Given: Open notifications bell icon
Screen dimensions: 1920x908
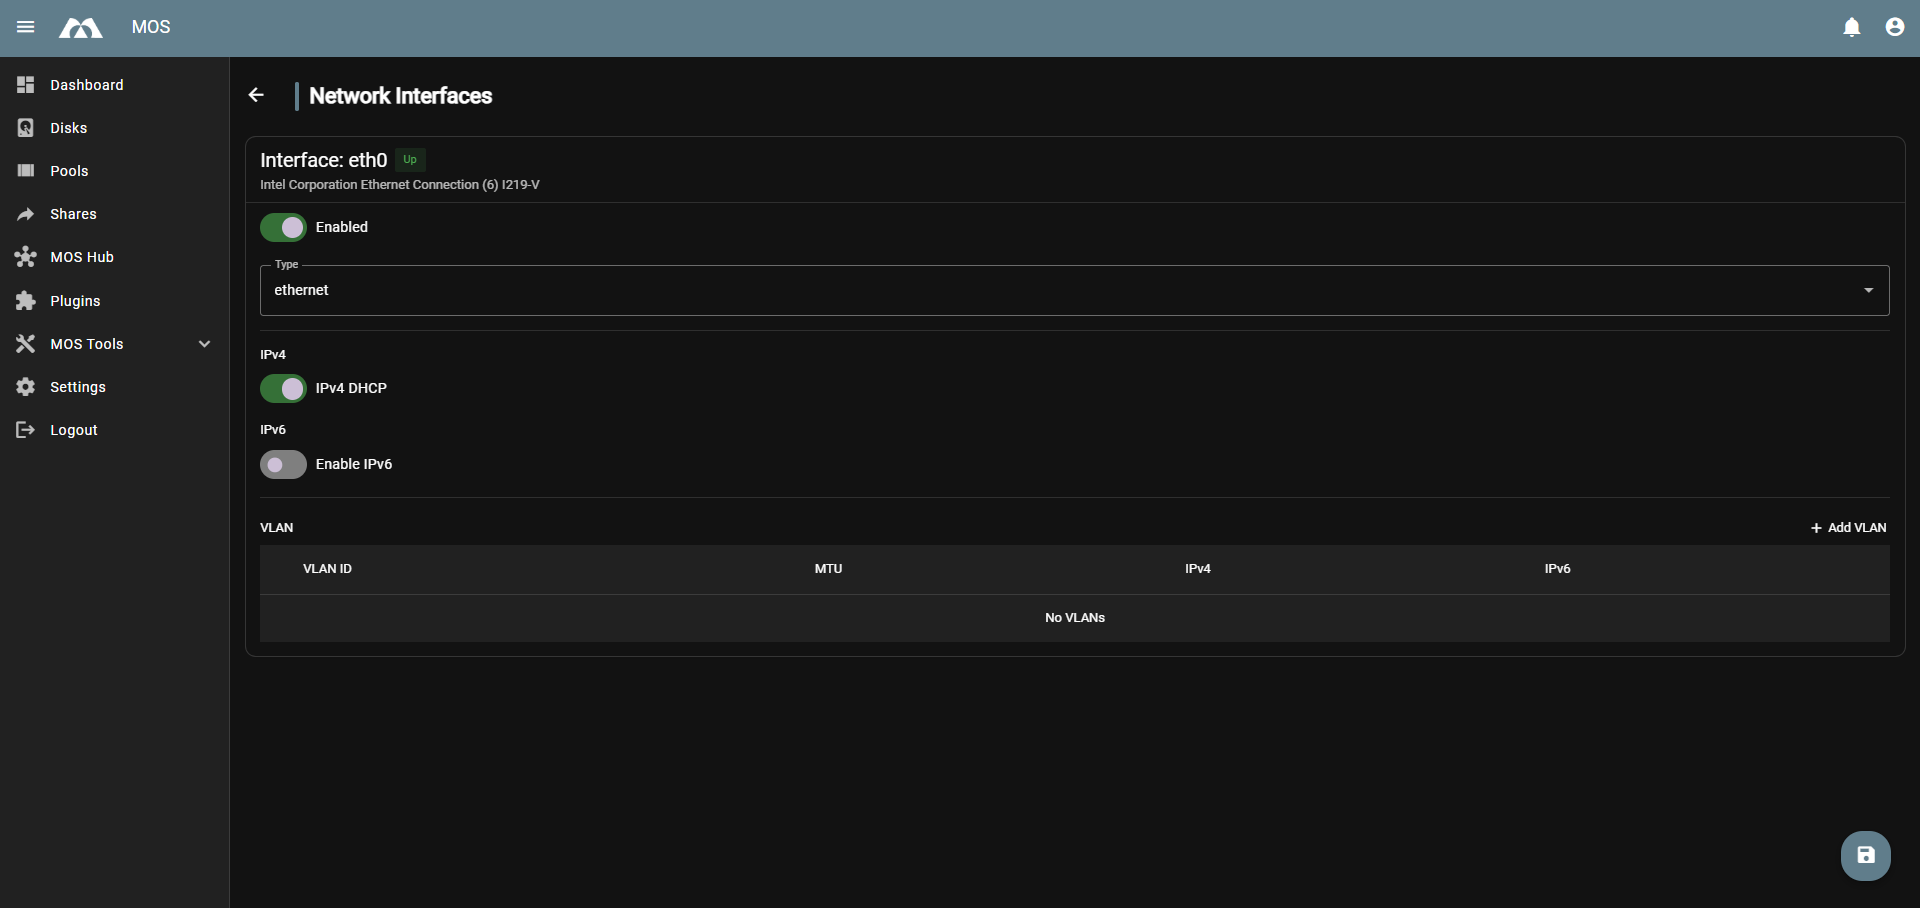Looking at the screenshot, I should click(x=1851, y=27).
